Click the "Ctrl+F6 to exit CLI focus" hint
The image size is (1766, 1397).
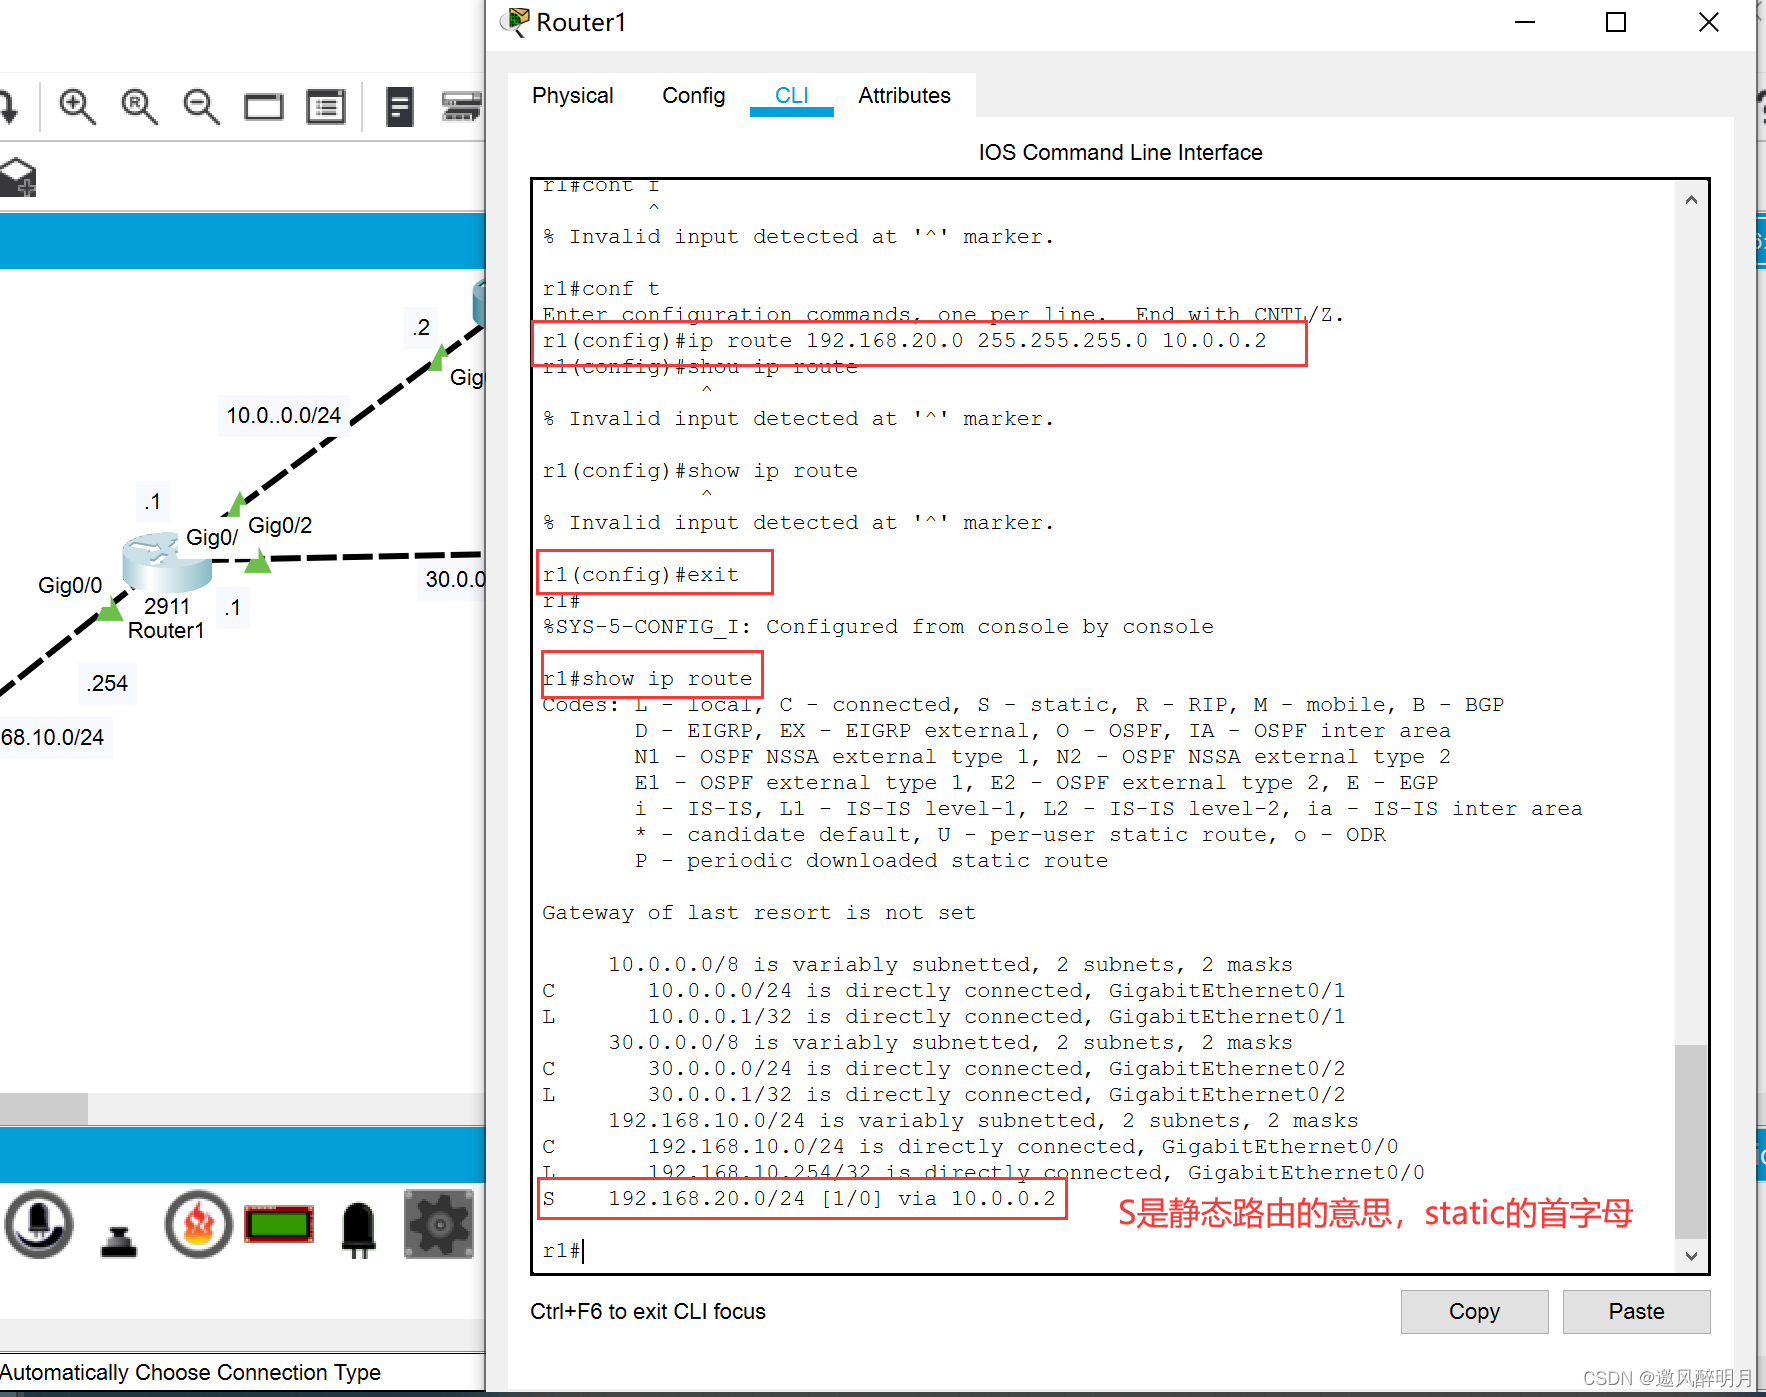(648, 1311)
